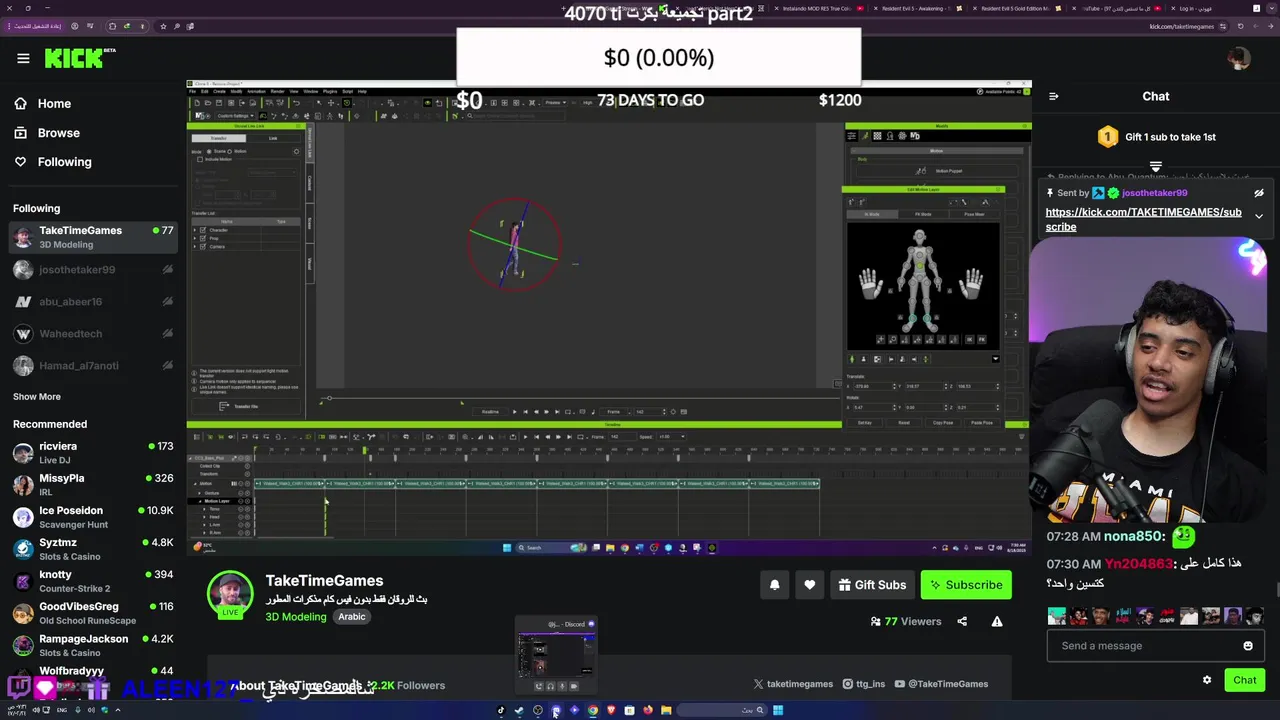Open File Explorer from taskbar

666,710
